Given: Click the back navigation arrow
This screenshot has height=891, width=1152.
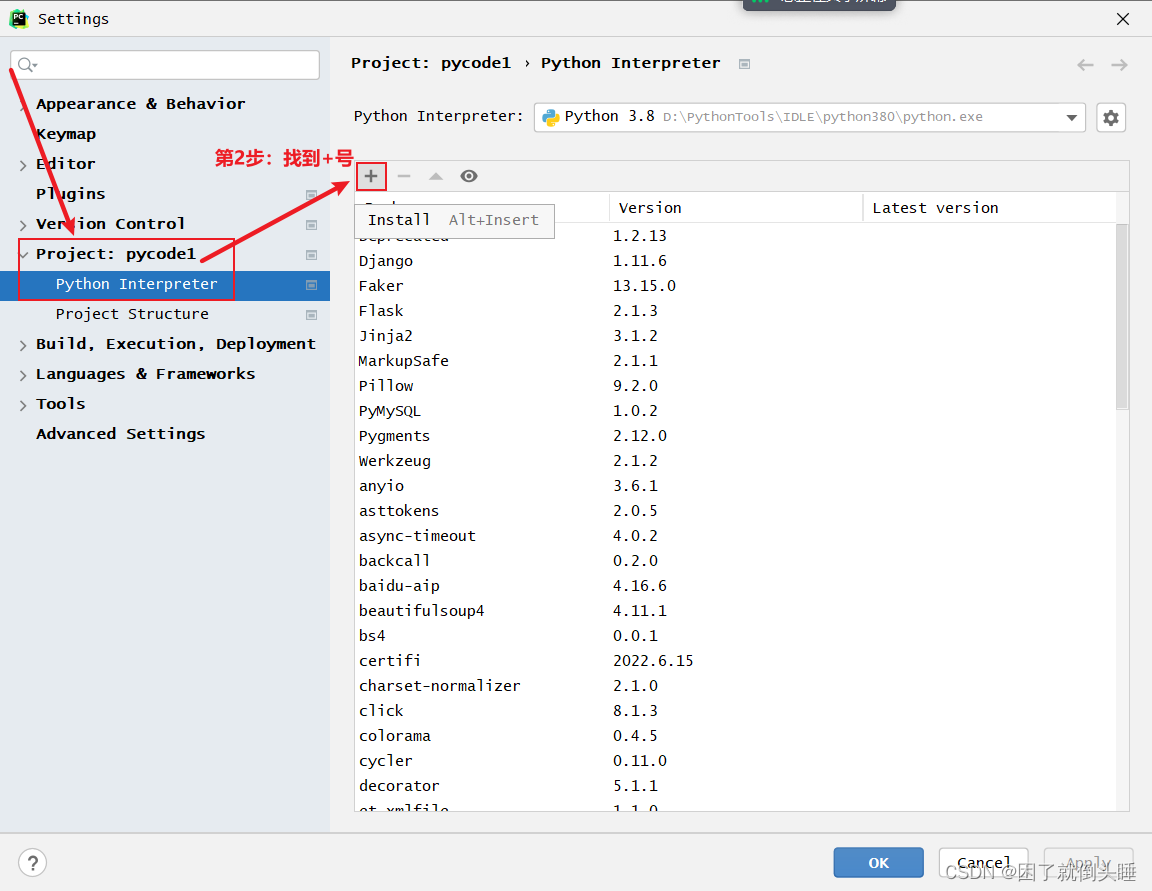Looking at the screenshot, I should (x=1085, y=65).
